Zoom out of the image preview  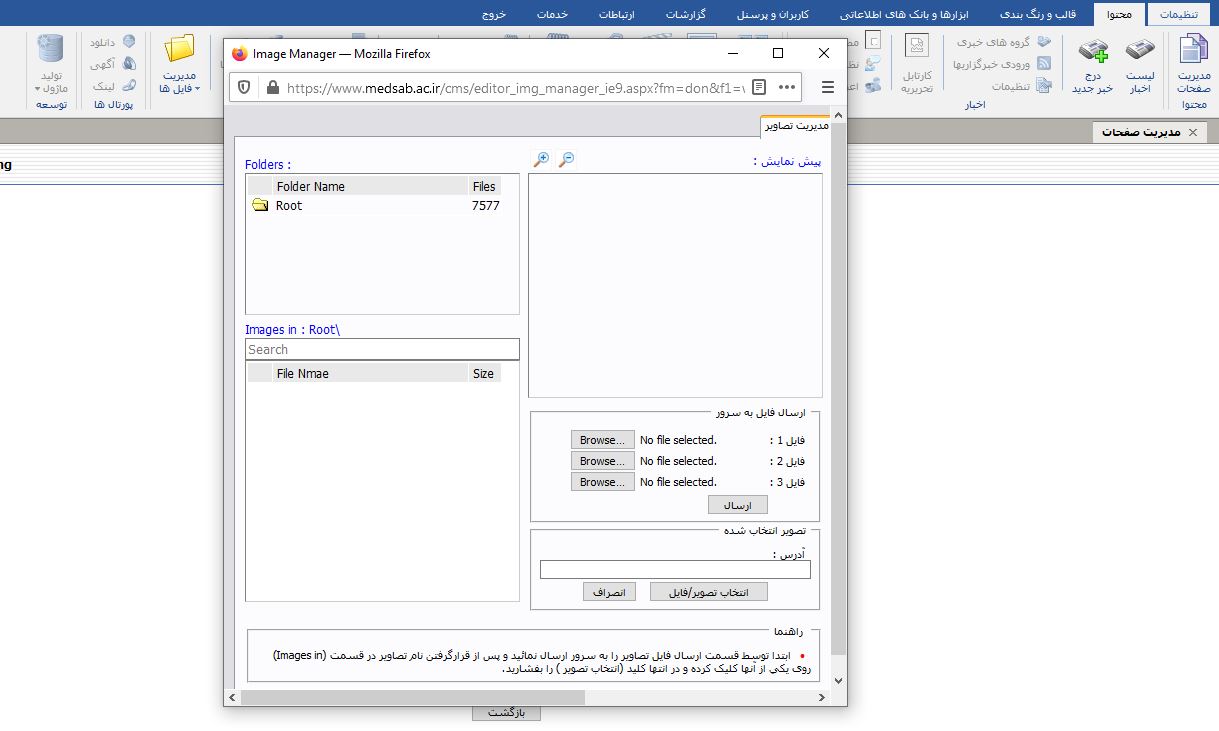pos(566,159)
